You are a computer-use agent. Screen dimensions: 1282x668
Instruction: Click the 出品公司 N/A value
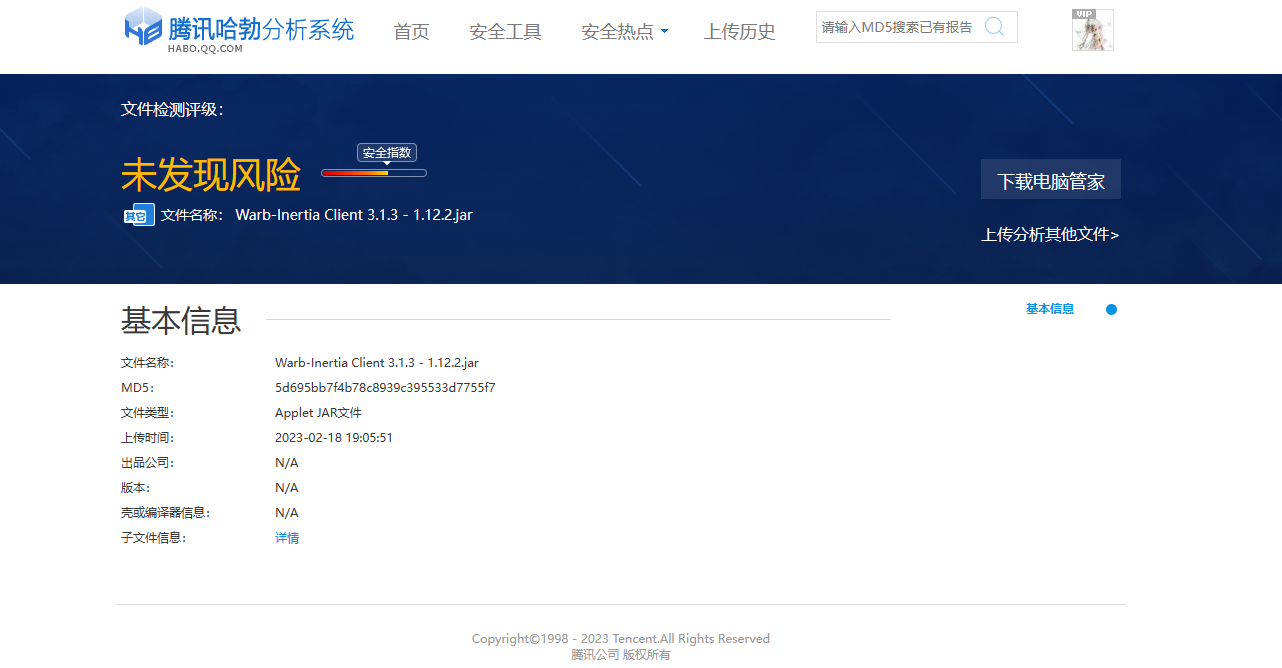click(287, 463)
